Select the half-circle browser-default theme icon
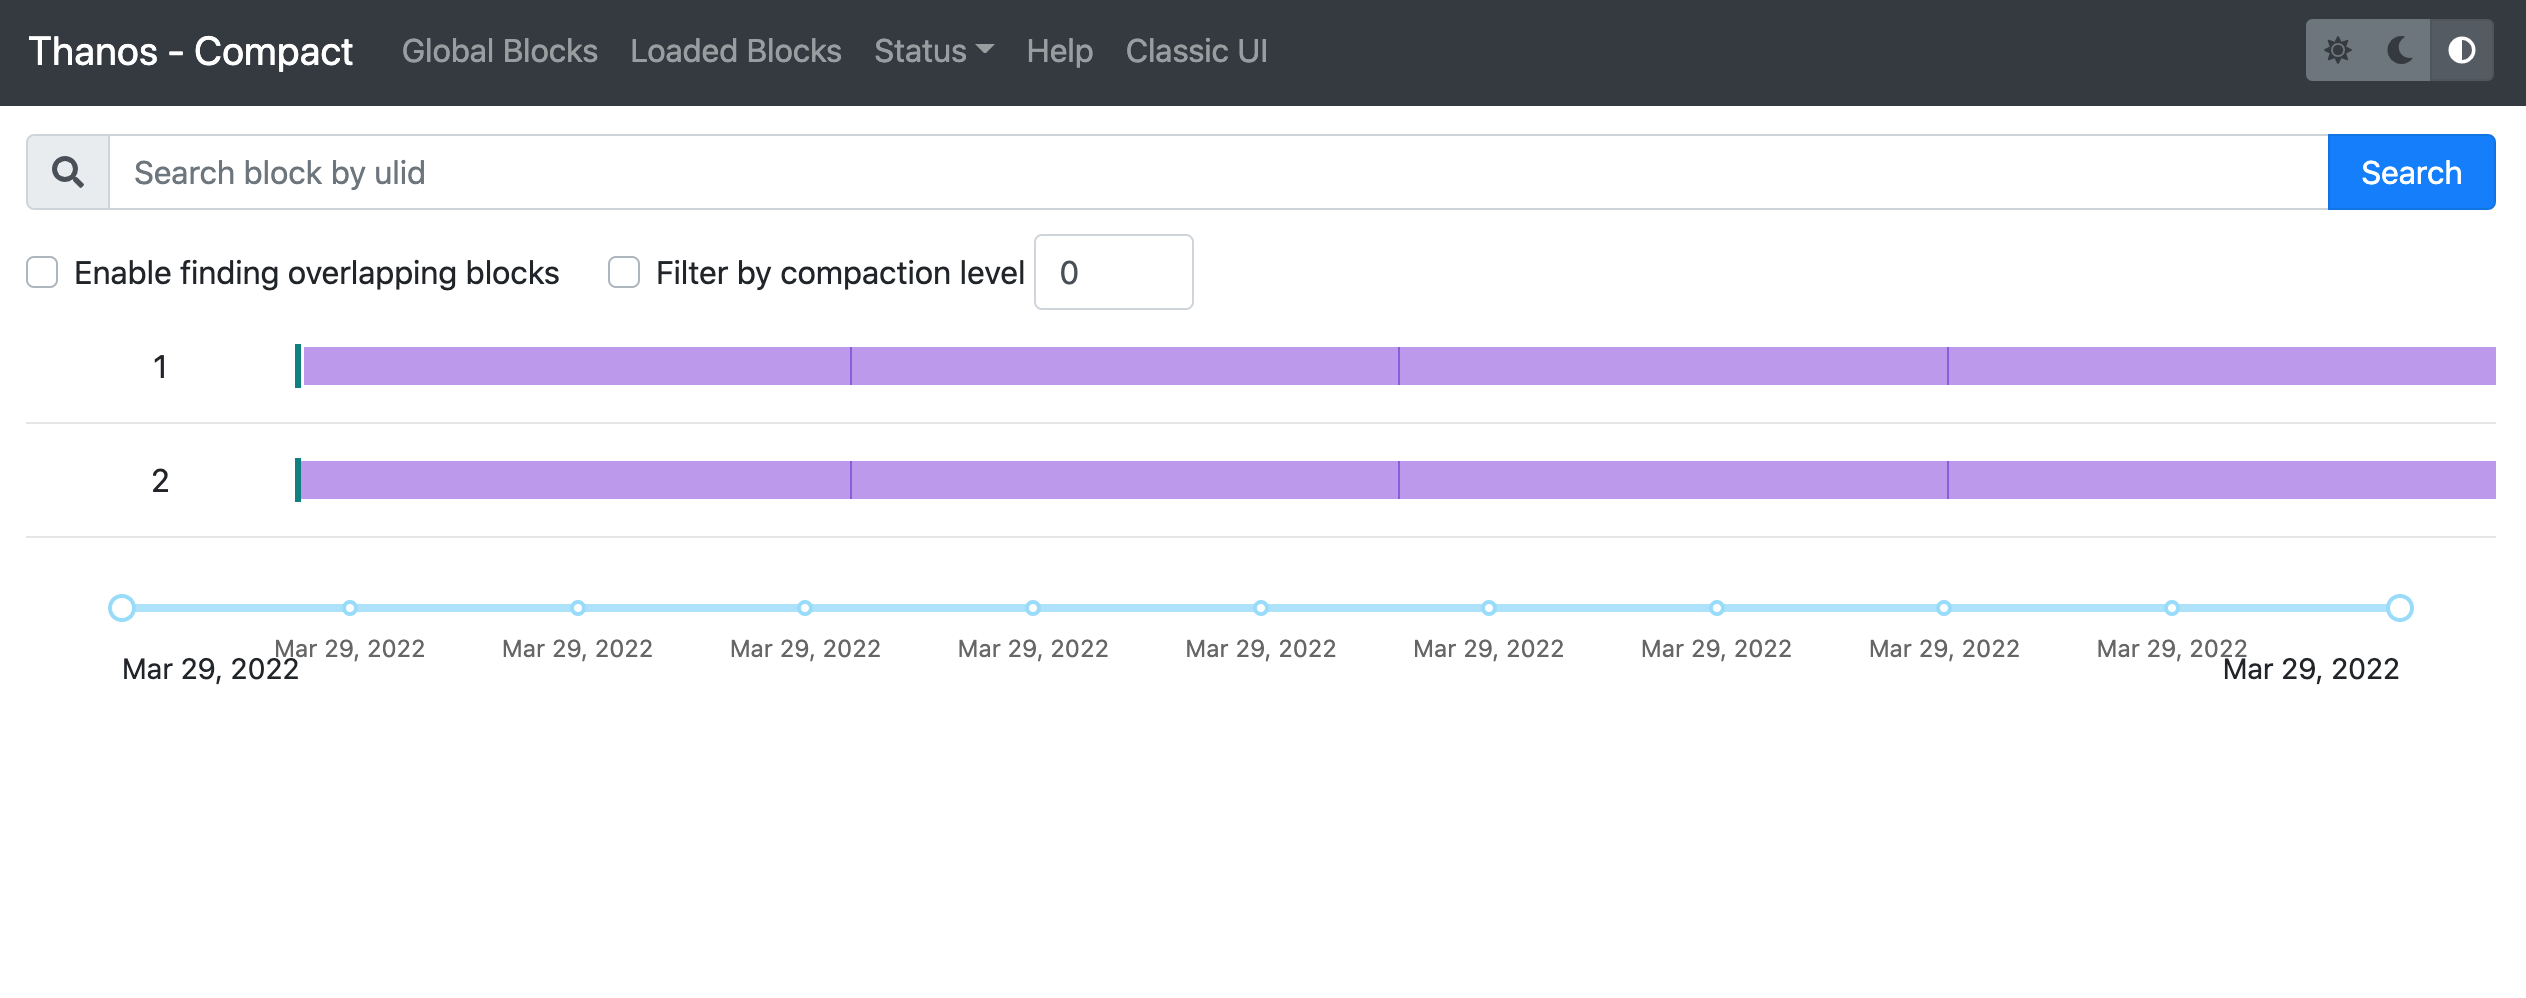Screen dimensions: 2526x998 point(2462,50)
